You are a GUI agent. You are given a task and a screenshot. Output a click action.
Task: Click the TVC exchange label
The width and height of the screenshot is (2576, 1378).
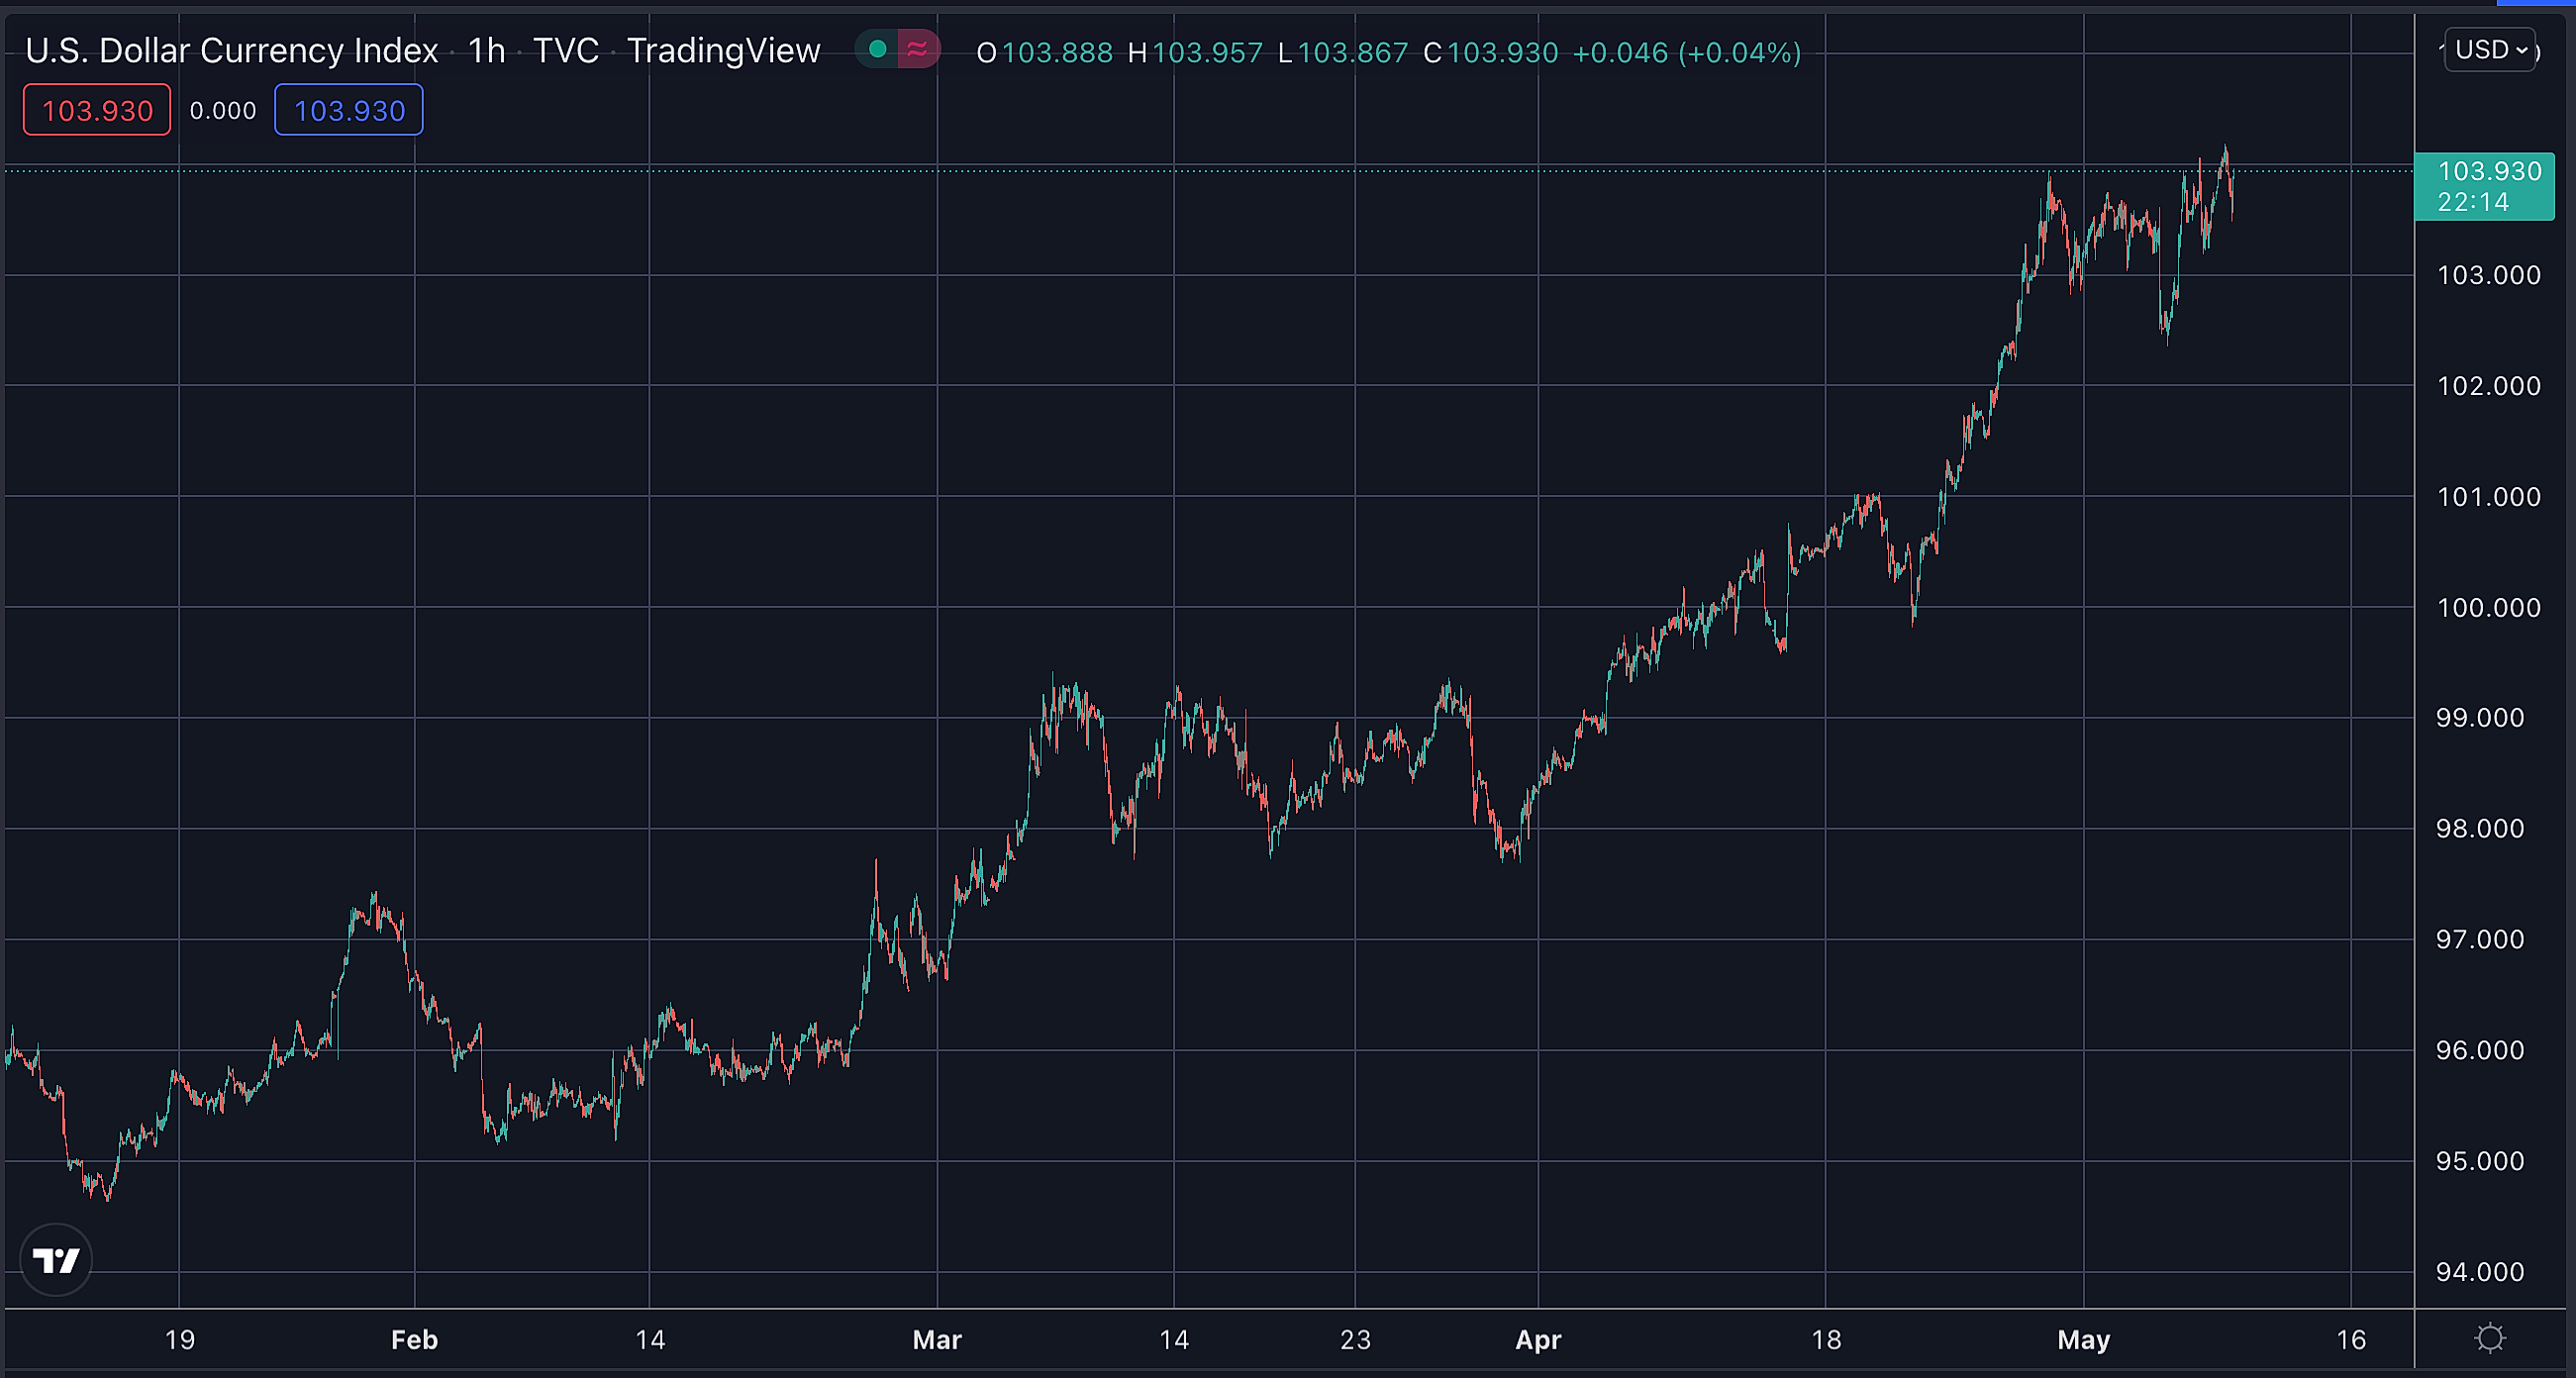(566, 51)
